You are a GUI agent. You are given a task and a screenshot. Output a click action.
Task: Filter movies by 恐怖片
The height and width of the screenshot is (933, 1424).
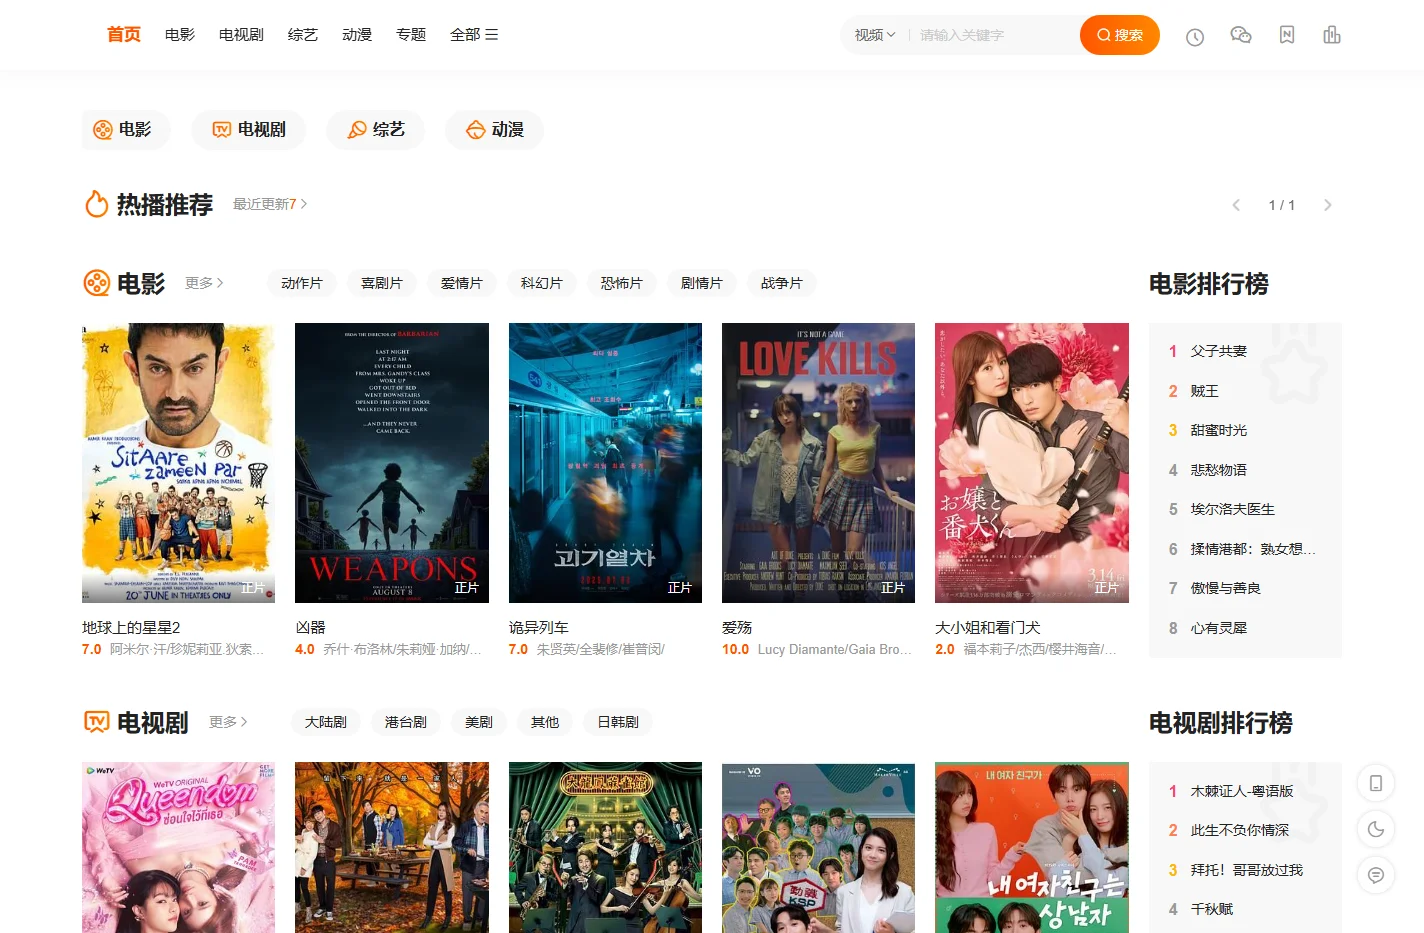tap(622, 283)
